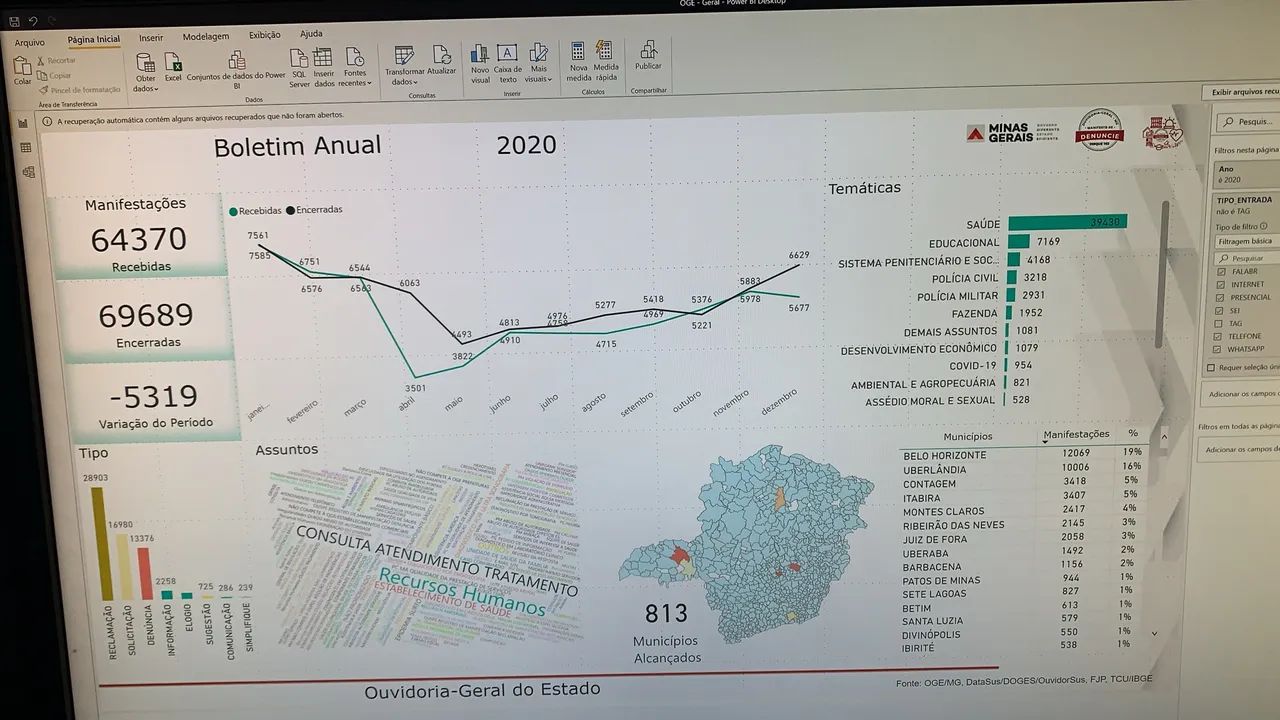Open Obter dados dropdown

tap(146, 70)
